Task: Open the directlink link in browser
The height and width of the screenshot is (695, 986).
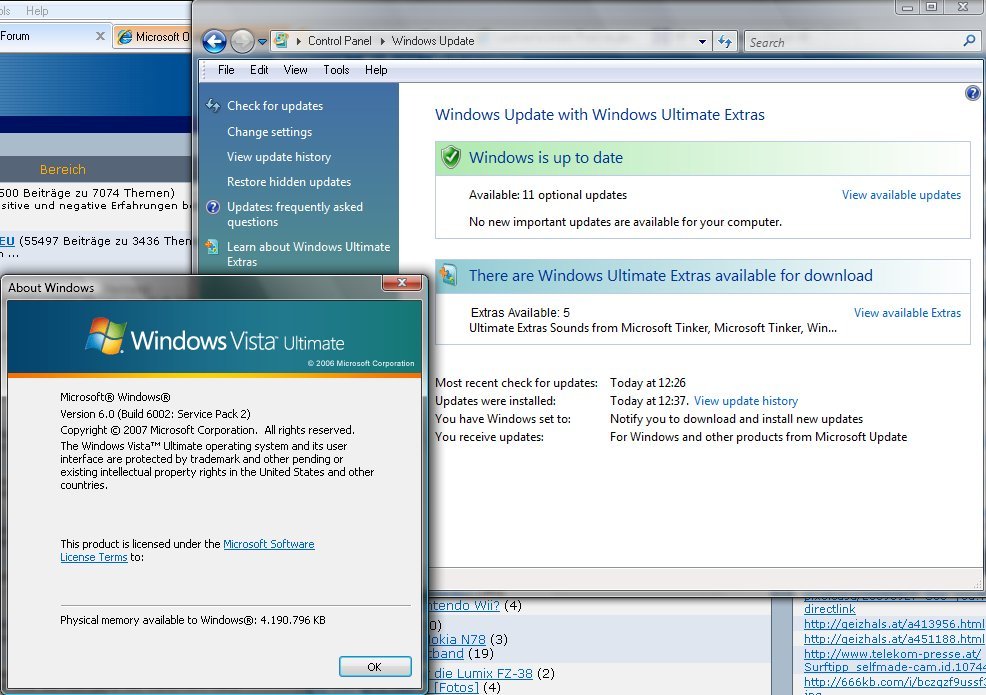Action: click(x=829, y=609)
